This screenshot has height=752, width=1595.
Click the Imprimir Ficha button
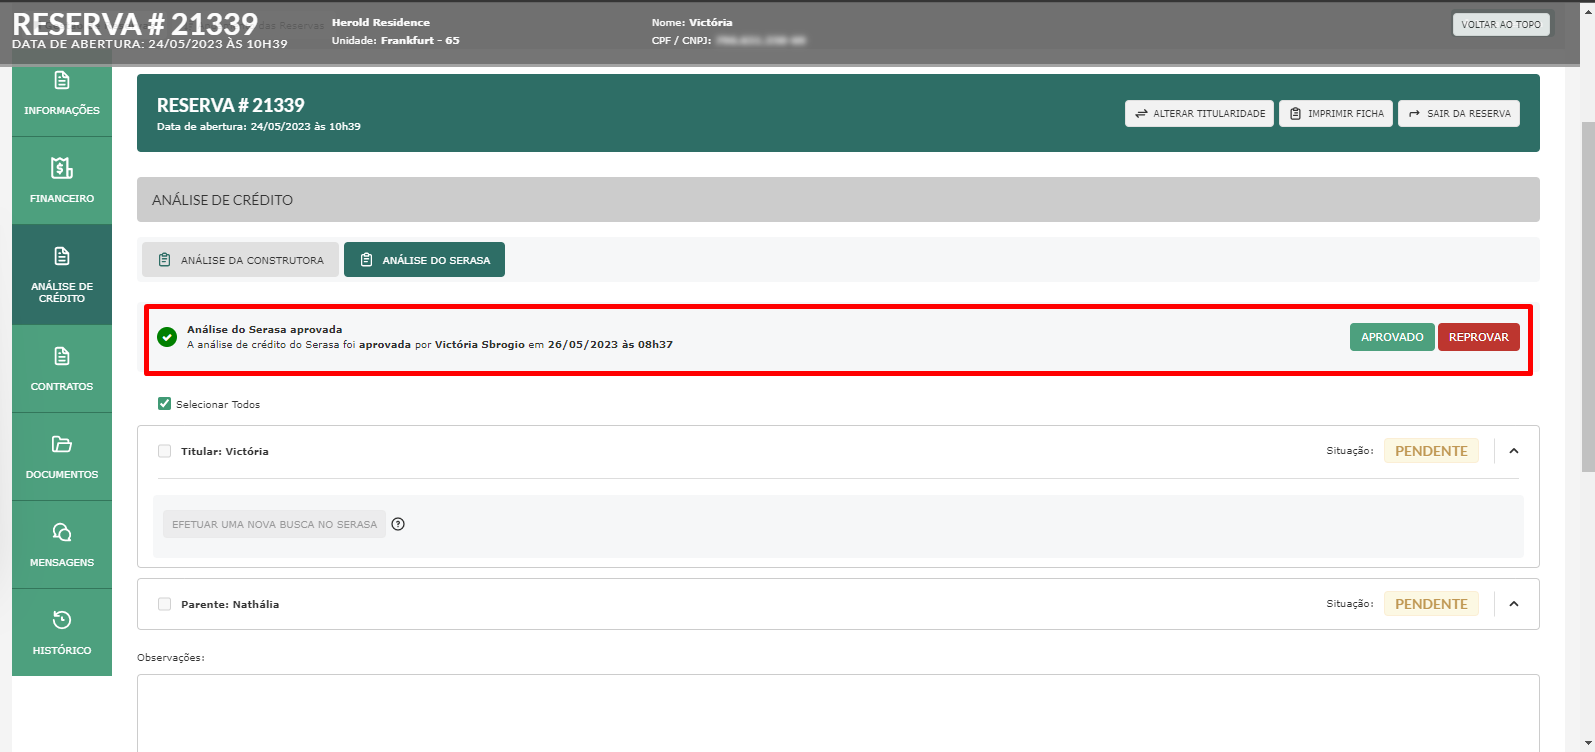tap(1336, 114)
